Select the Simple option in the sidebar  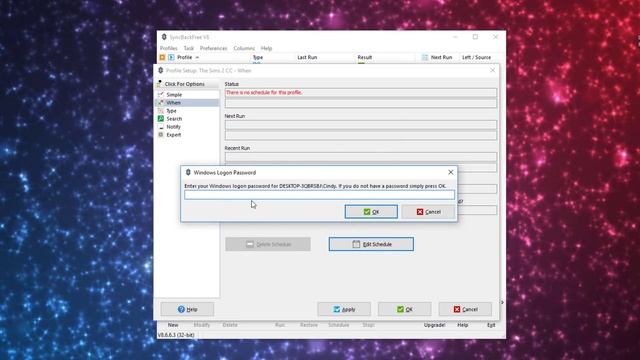click(174, 95)
